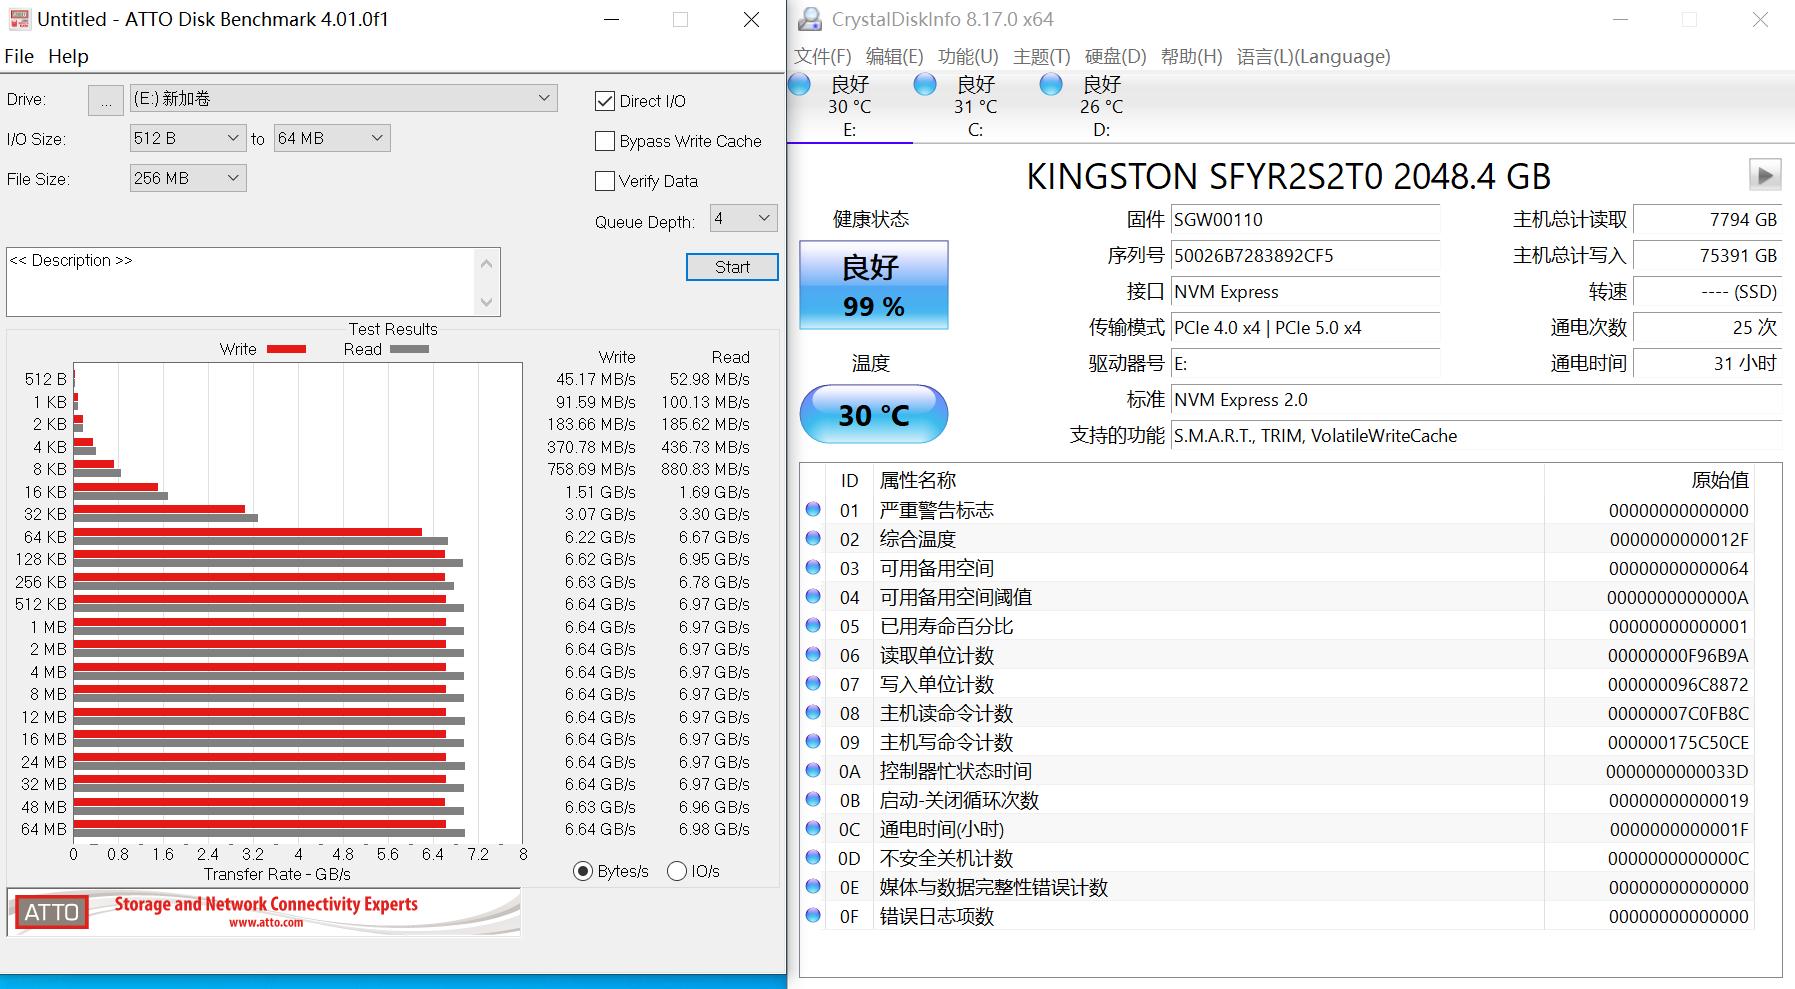Select the D: drive status orb
Screen dimensions: 1795x989
1051,84
